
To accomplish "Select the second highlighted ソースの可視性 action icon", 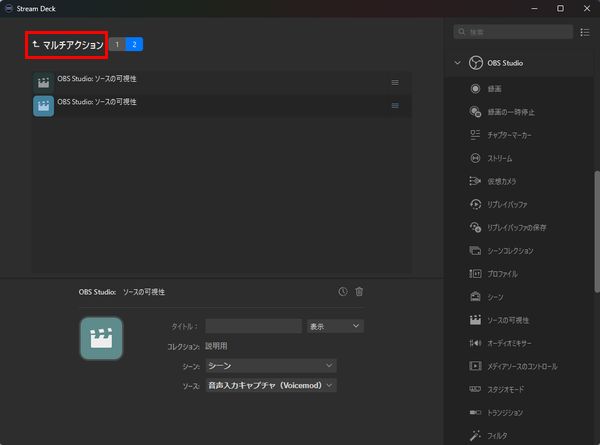I will pyautogui.click(x=43, y=106).
